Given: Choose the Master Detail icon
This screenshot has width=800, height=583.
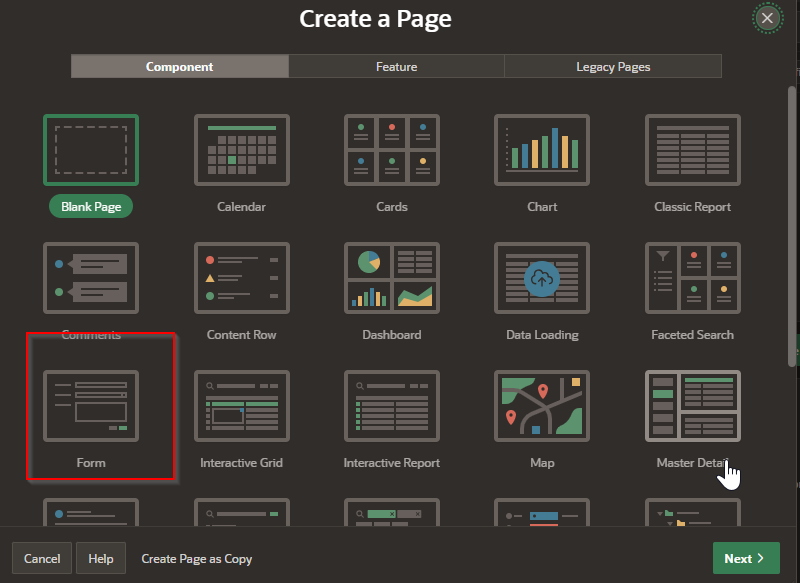Looking at the screenshot, I should [693, 406].
